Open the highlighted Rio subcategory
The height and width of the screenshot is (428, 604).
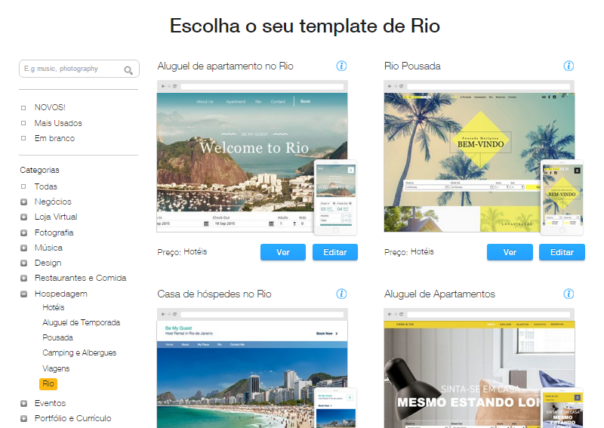coord(48,384)
